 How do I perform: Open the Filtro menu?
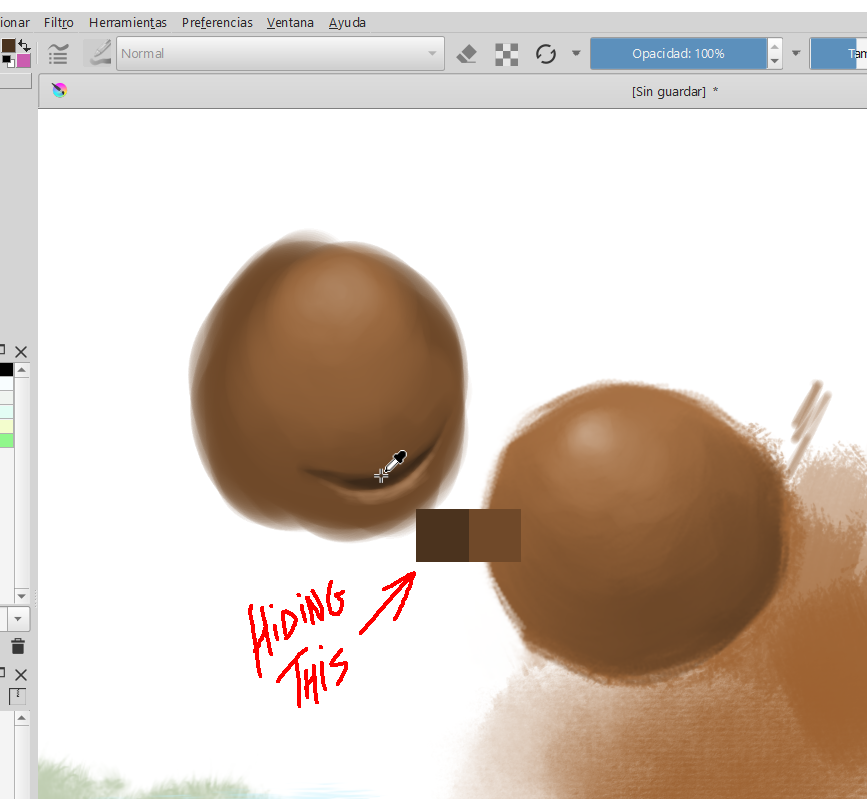coord(58,22)
